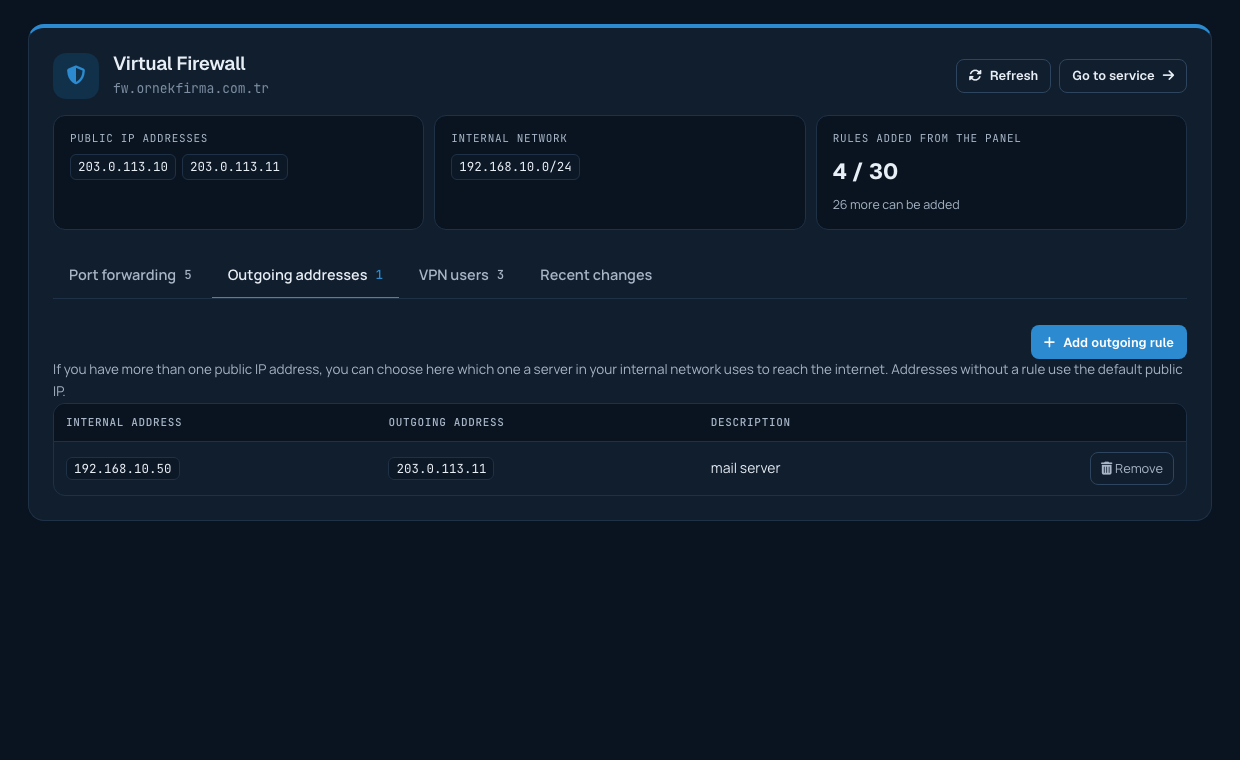The width and height of the screenshot is (1240, 760).
Task: Click the Internal Address column header
Action: [x=124, y=422]
